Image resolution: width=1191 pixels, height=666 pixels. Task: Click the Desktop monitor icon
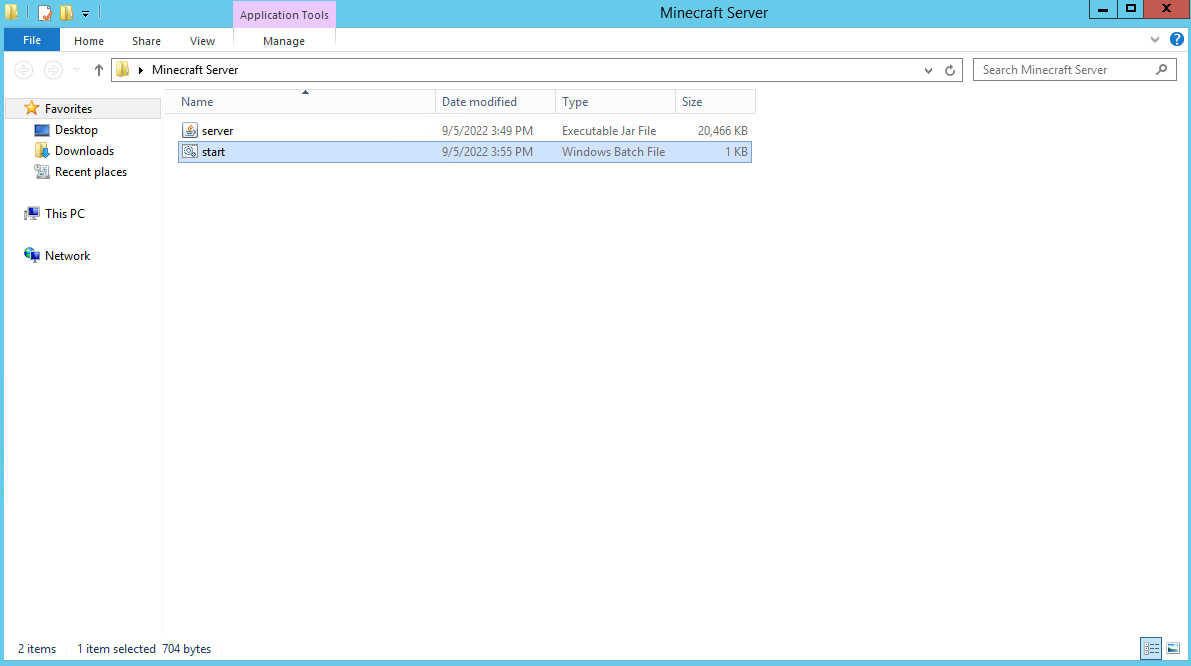pos(42,130)
